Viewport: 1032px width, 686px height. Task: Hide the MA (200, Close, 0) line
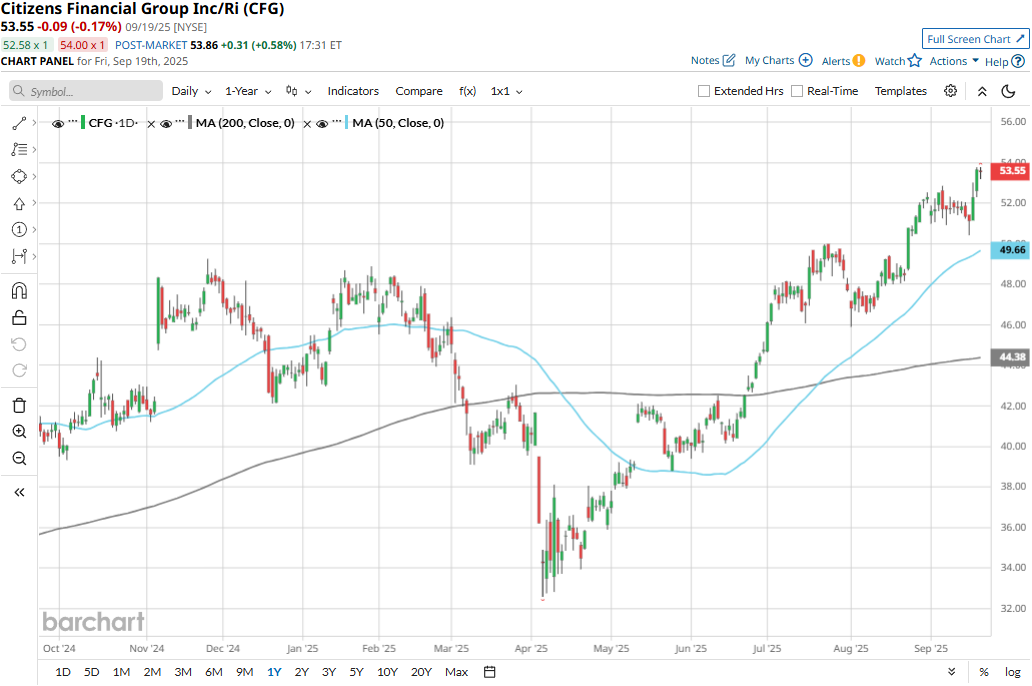pyautogui.click(x=167, y=123)
